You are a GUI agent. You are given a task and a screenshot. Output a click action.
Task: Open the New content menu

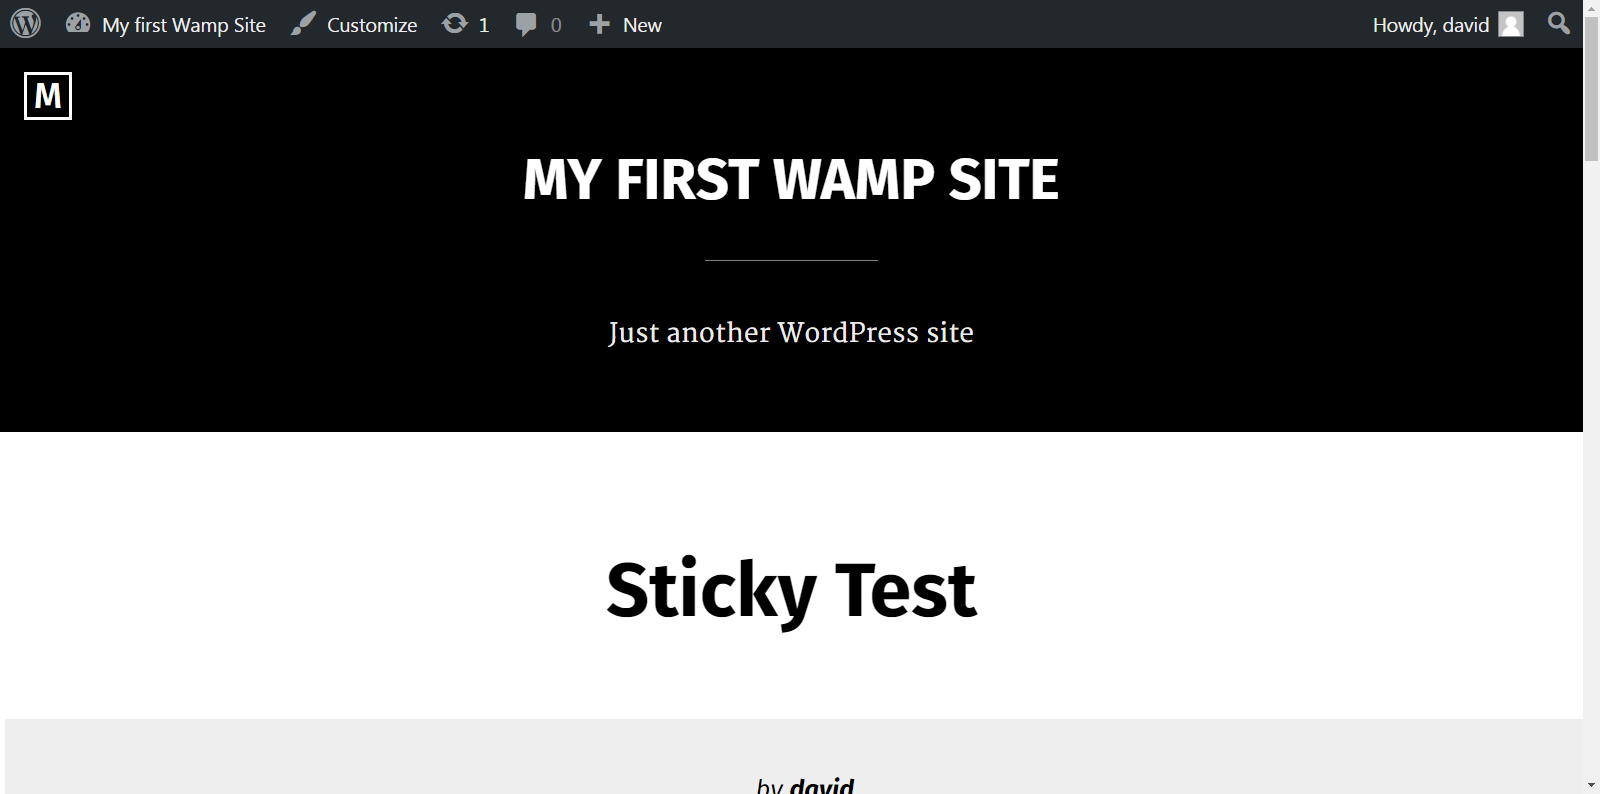coord(625,24)
